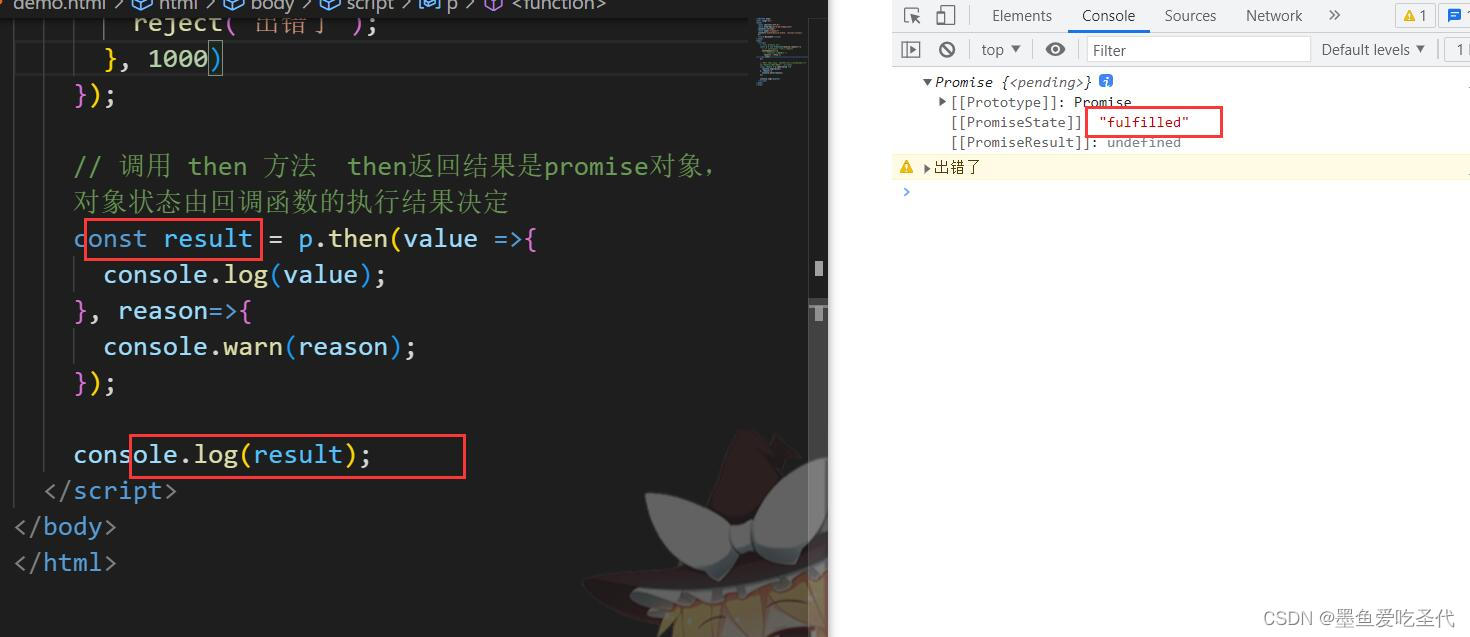Expand the 出错了 warning message

tap(927, 168)
